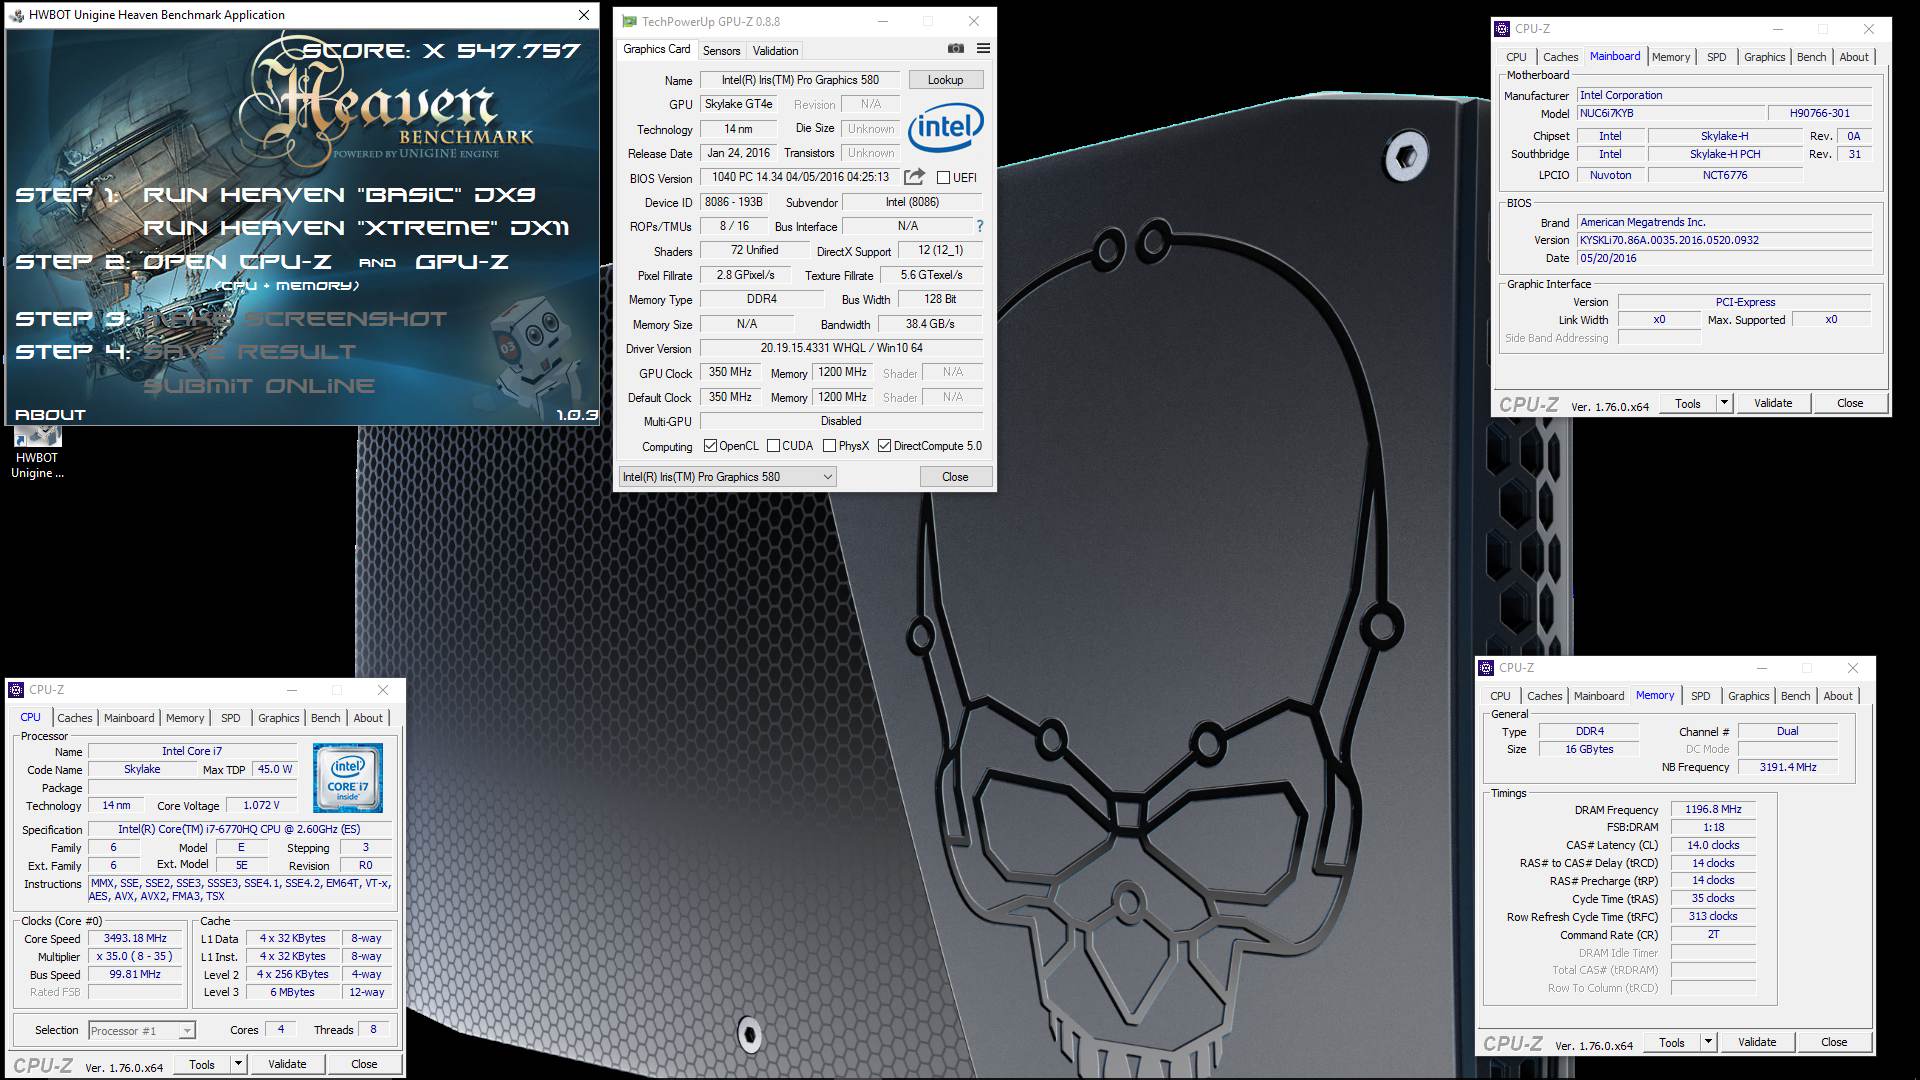This screenshot has height=1080, width=1920.
Task: Toggle the UEFI checkbox in GPU-Z
Action: click(x=943, y=177)
